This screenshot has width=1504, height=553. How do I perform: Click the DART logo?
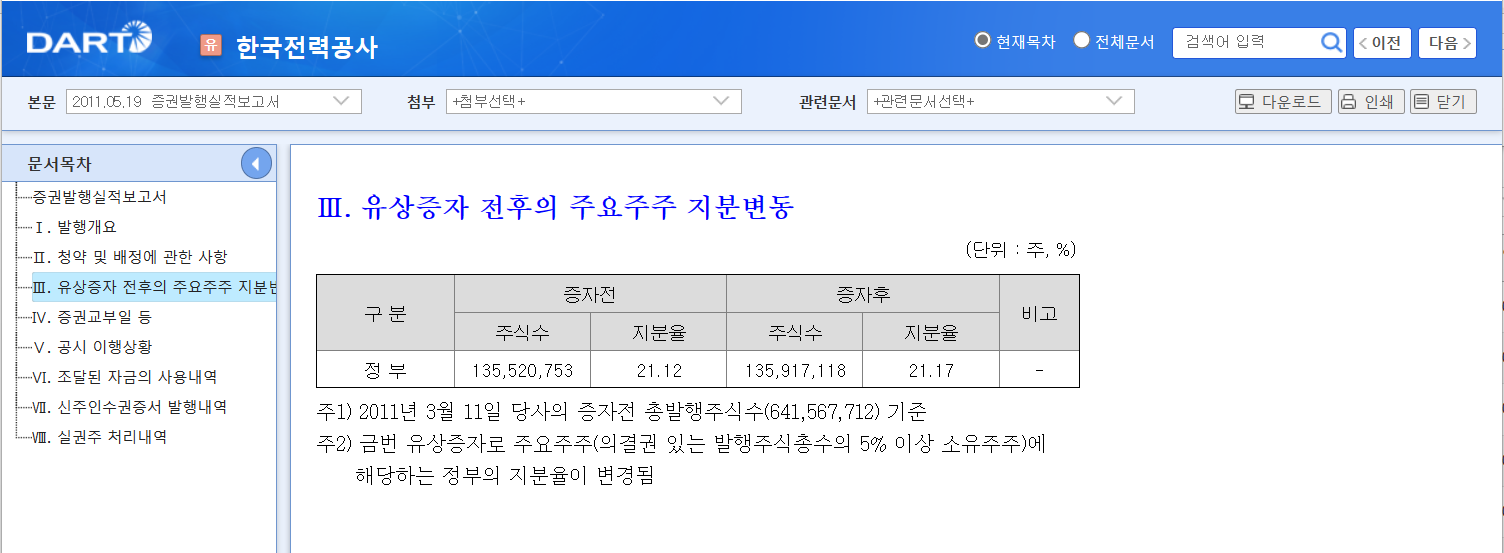click(x=89, y=43)
